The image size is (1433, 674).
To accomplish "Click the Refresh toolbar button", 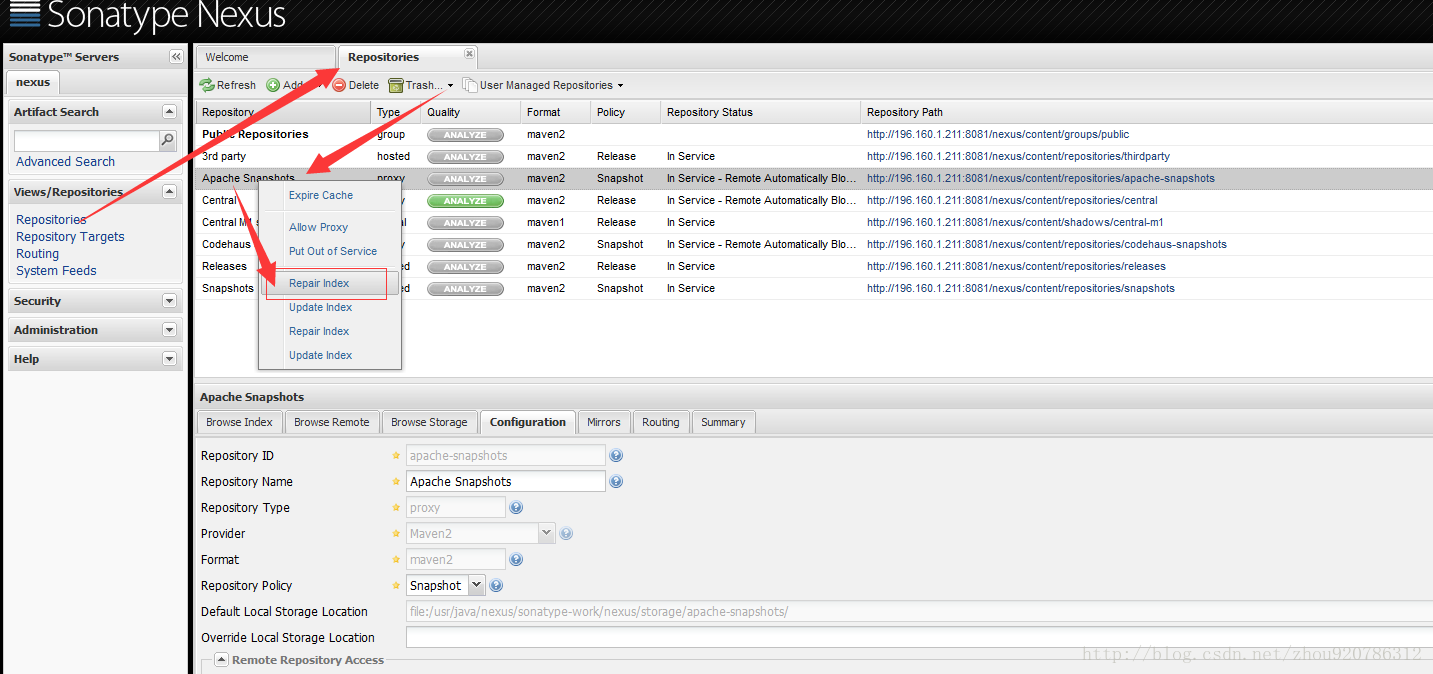I will tap(228, 85).
